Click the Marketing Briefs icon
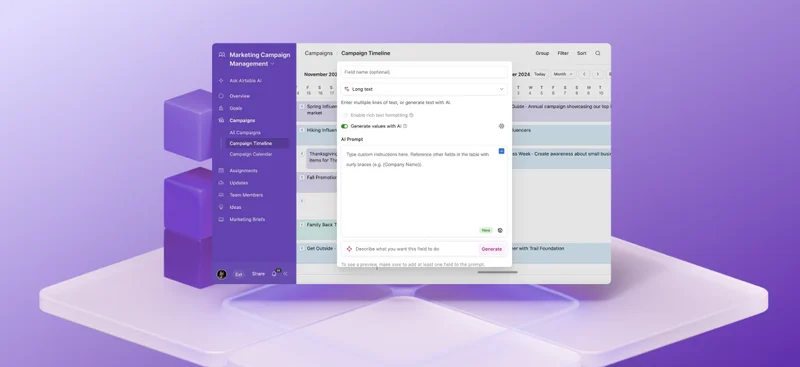 pyautogui.click(x=221, y=219)
